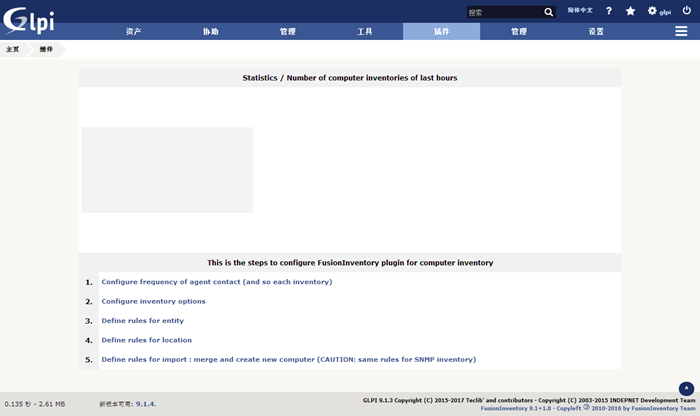Viewport: 700px width, 416px height.
Task: Click the GLPI 9.1.3 copyright footer text
Action: (x=529, y=400)
